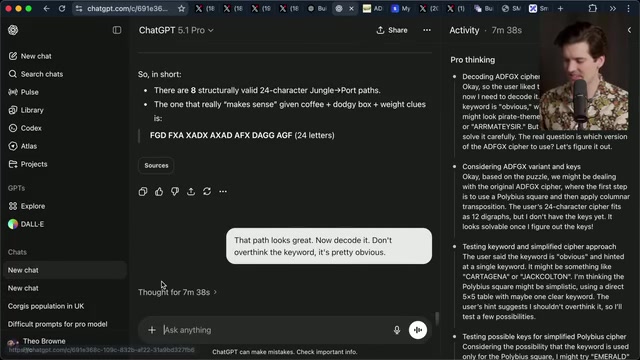Screen dimensions: 640x360
Task: Click the thumbs up icon
Action: (x=159, y=191)
